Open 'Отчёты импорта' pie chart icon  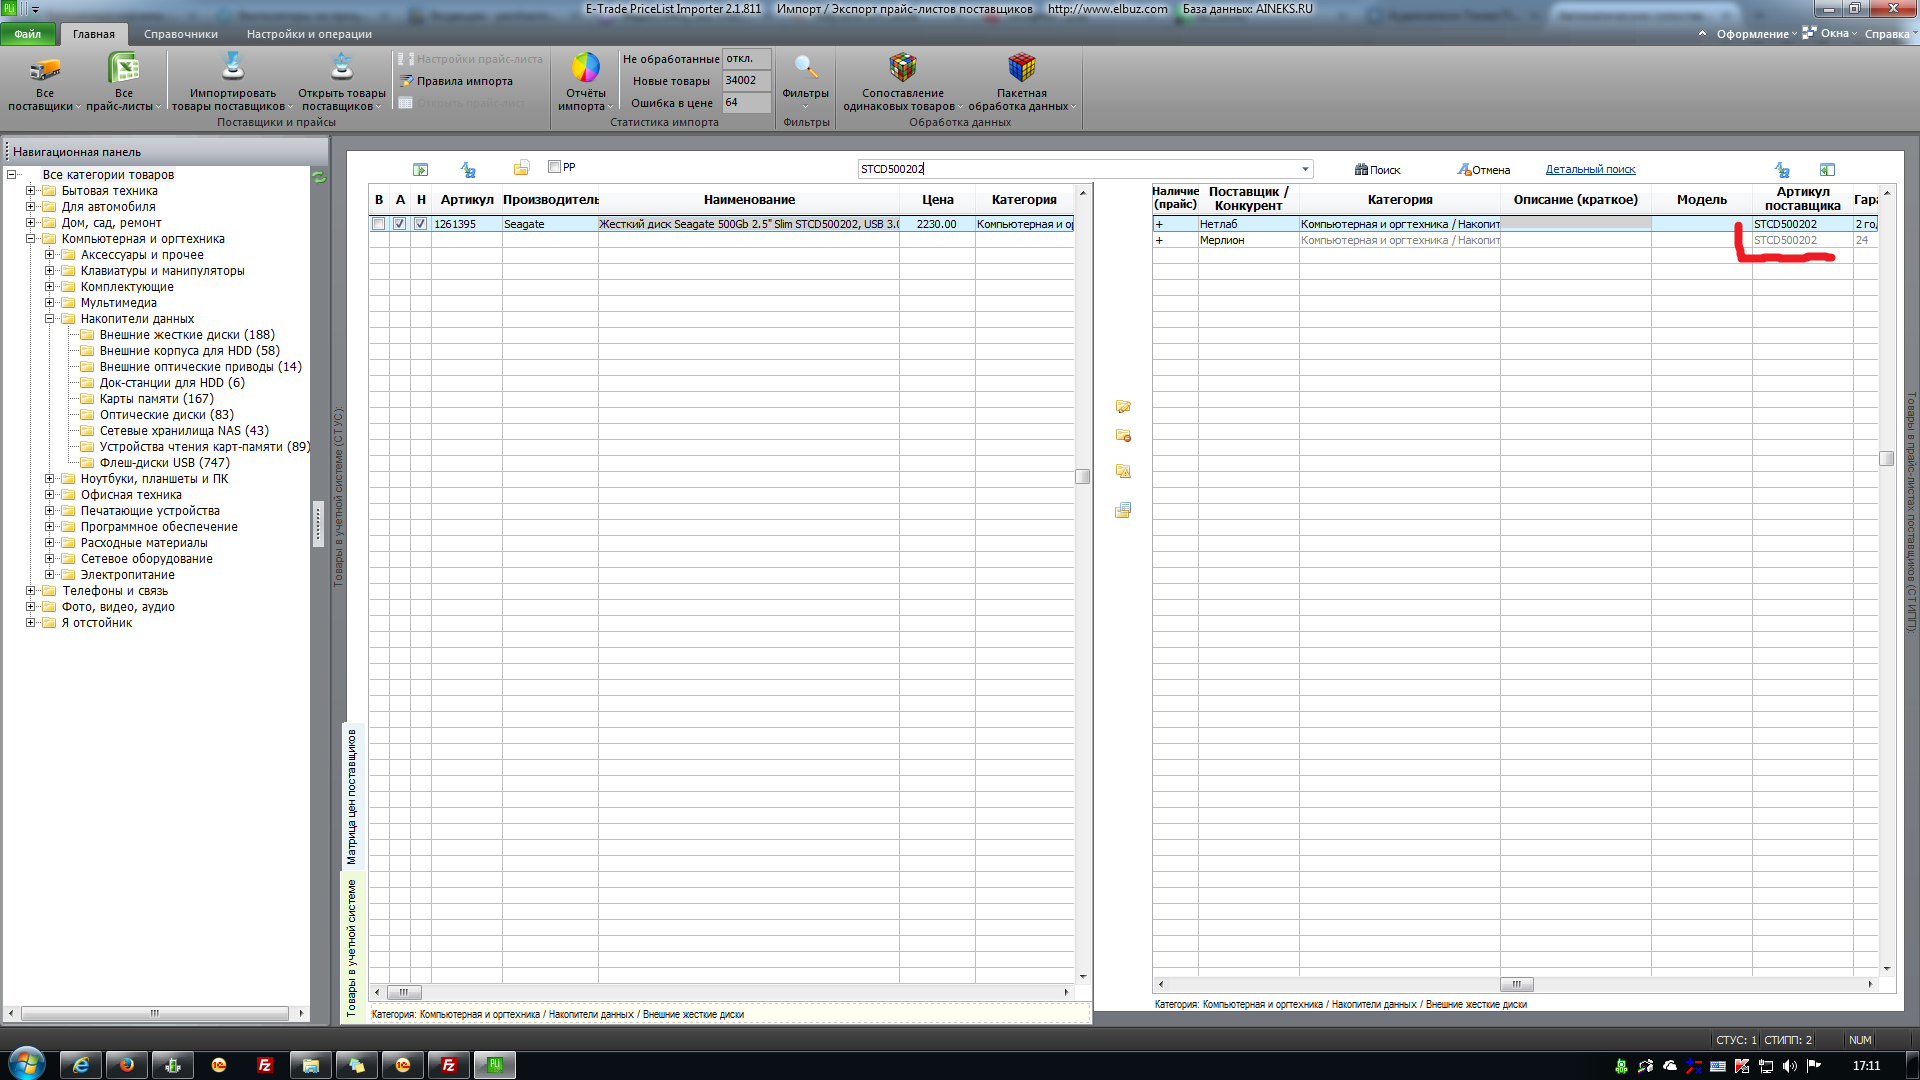coord(585,68)
